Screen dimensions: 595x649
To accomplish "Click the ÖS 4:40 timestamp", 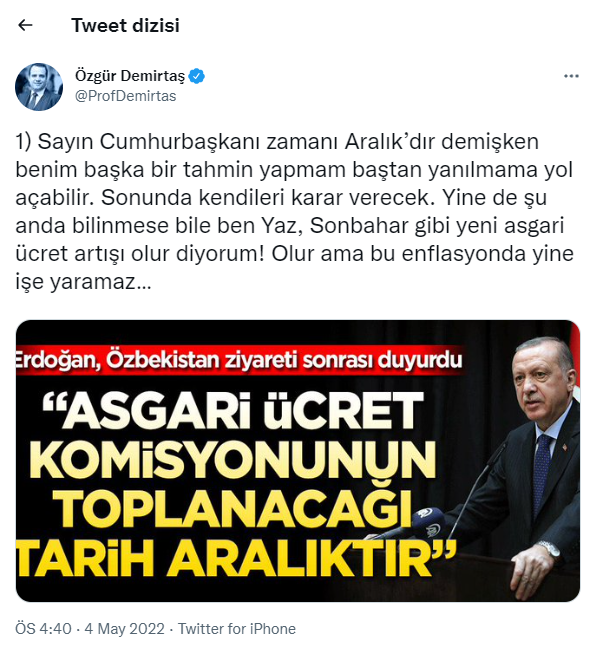I will (43, 629).
